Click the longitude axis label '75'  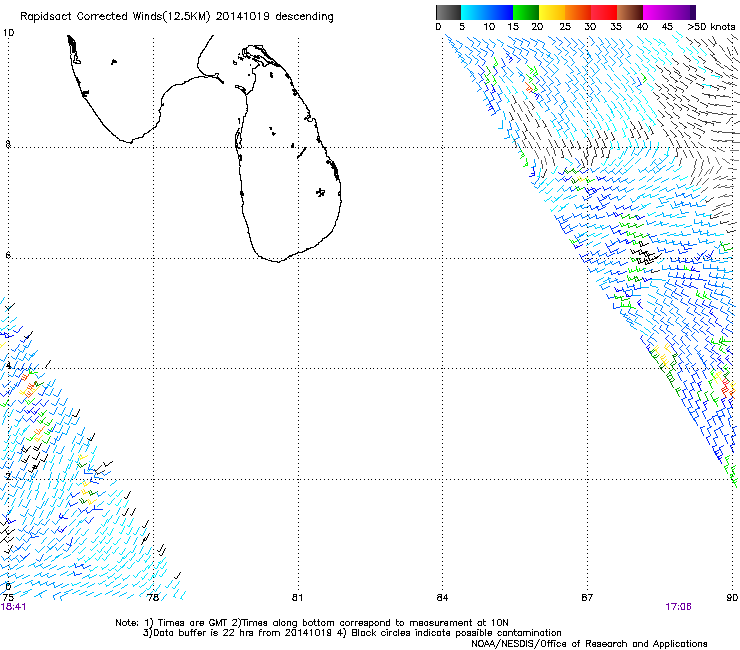(x=8, y=597)
